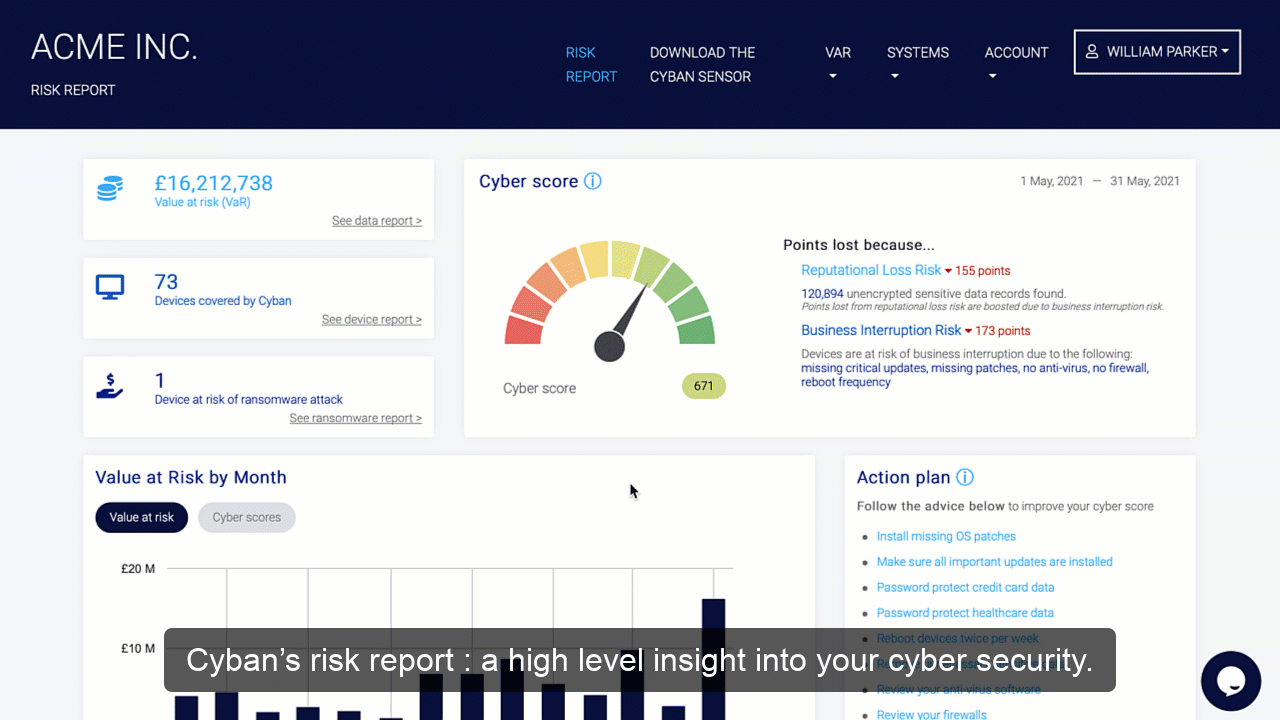Click Password protect healthcare data link
The width and height of the screenshot is (1280, 720).
pyautogui.click(x=965, y=613)
